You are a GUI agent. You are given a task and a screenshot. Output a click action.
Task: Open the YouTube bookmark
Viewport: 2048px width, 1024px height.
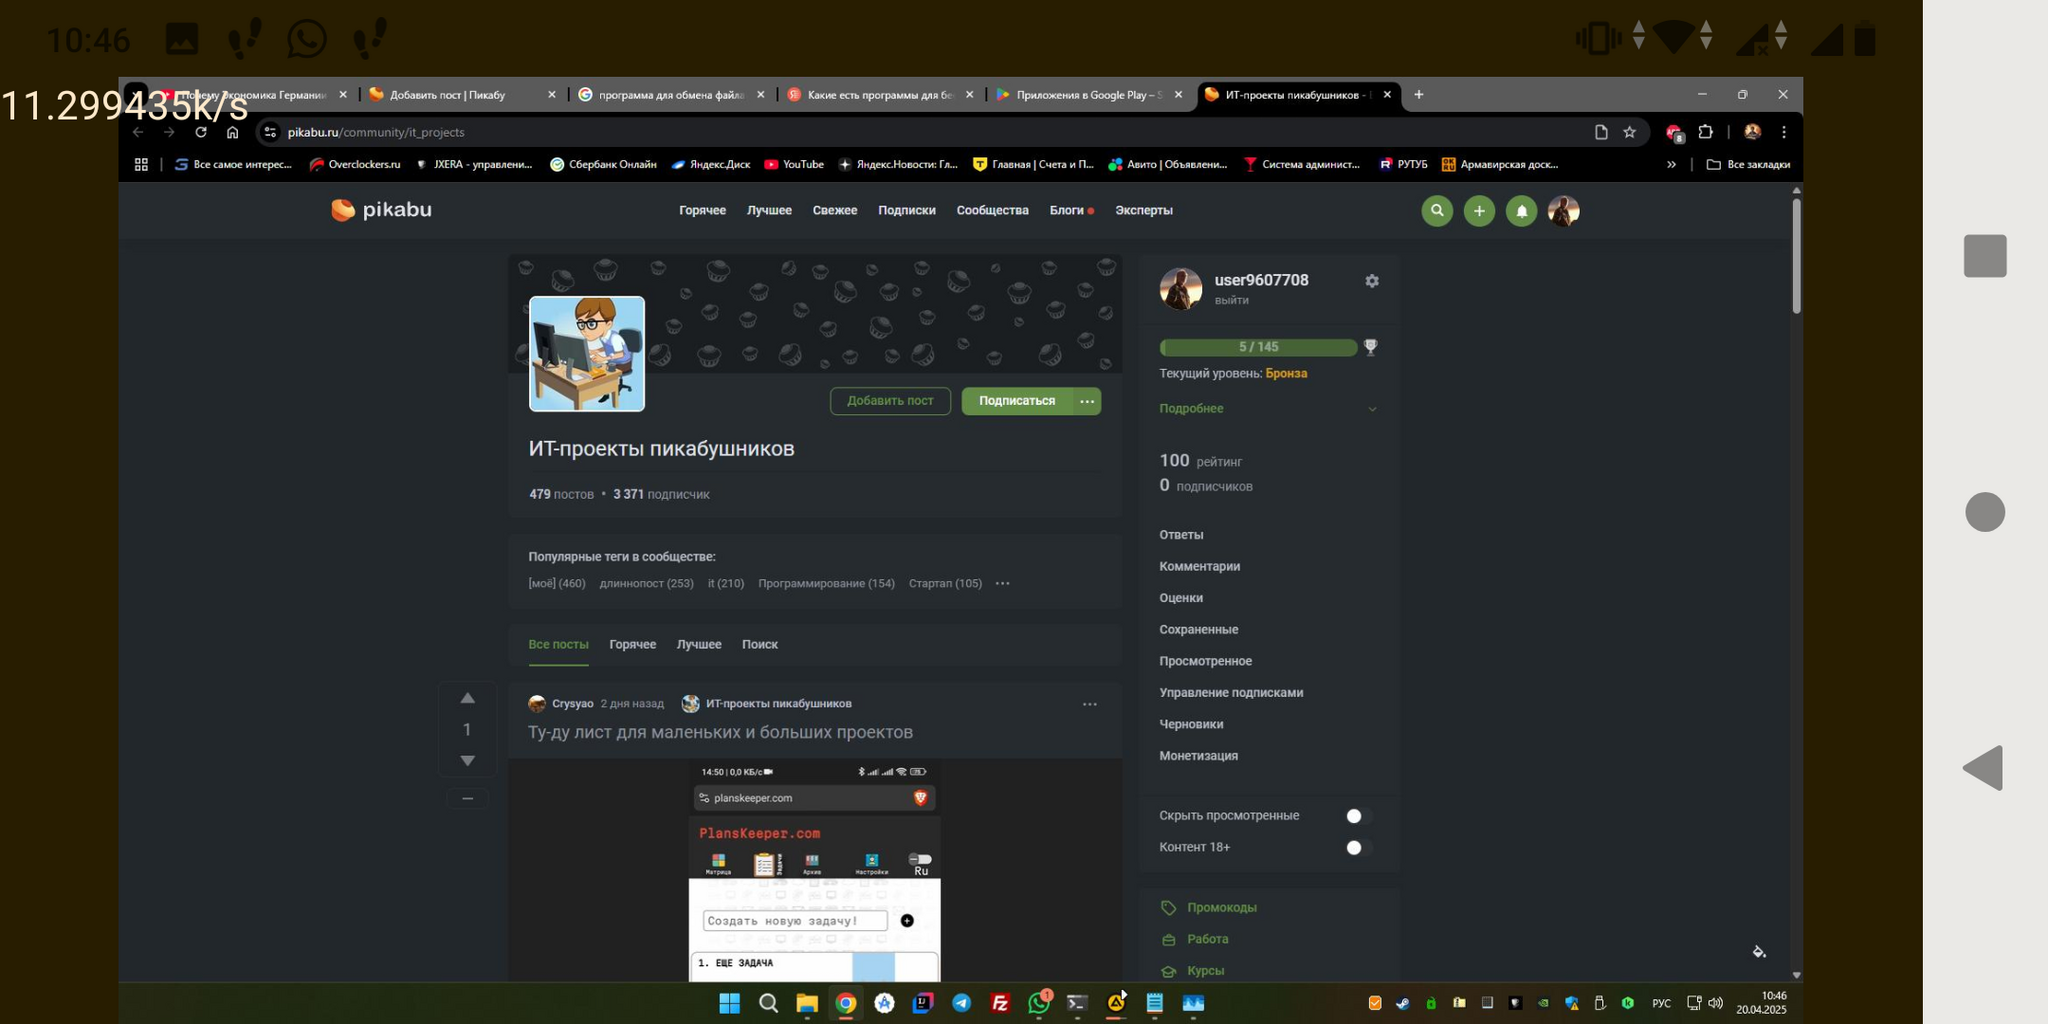pos(794,164)
